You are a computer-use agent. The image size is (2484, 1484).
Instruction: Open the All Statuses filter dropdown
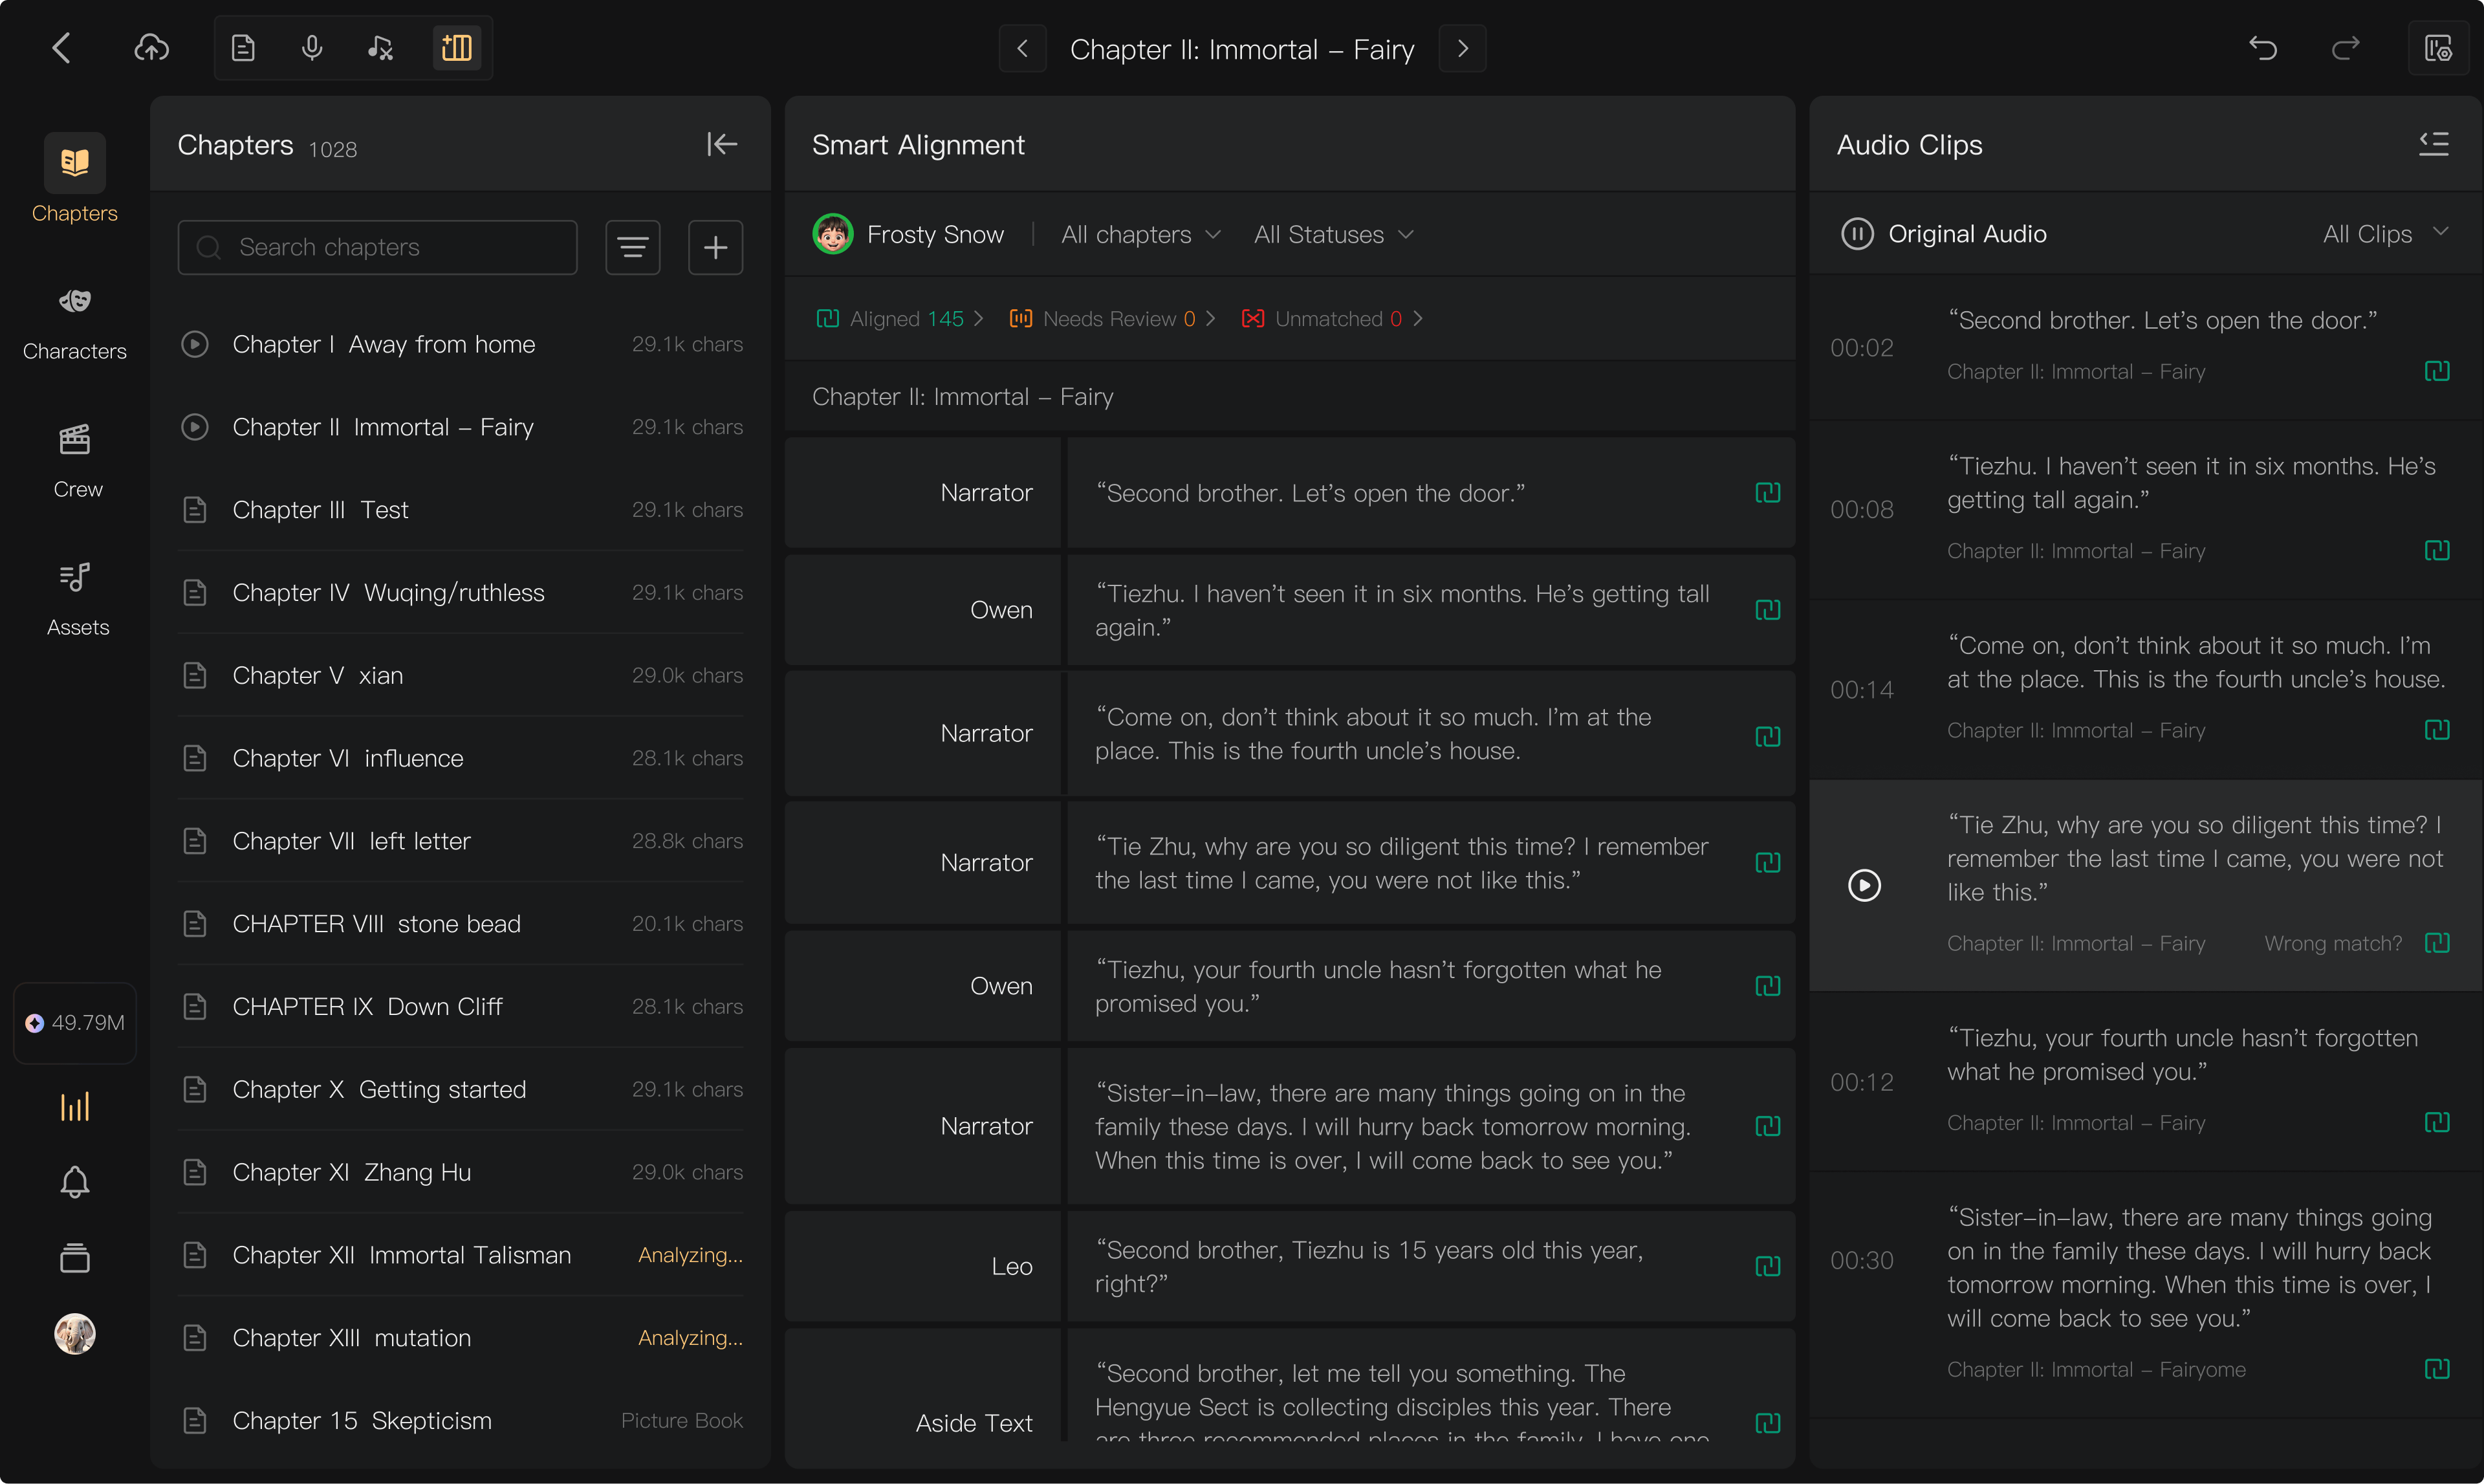[1333, 235]
